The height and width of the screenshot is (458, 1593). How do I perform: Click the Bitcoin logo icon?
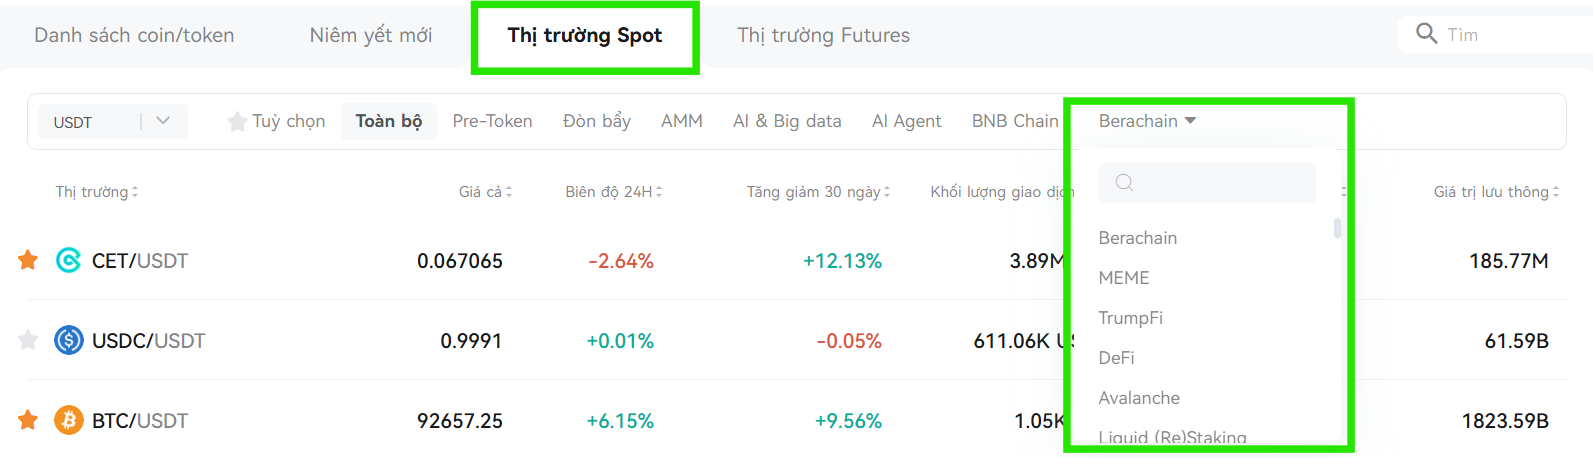tap(68, 421)
